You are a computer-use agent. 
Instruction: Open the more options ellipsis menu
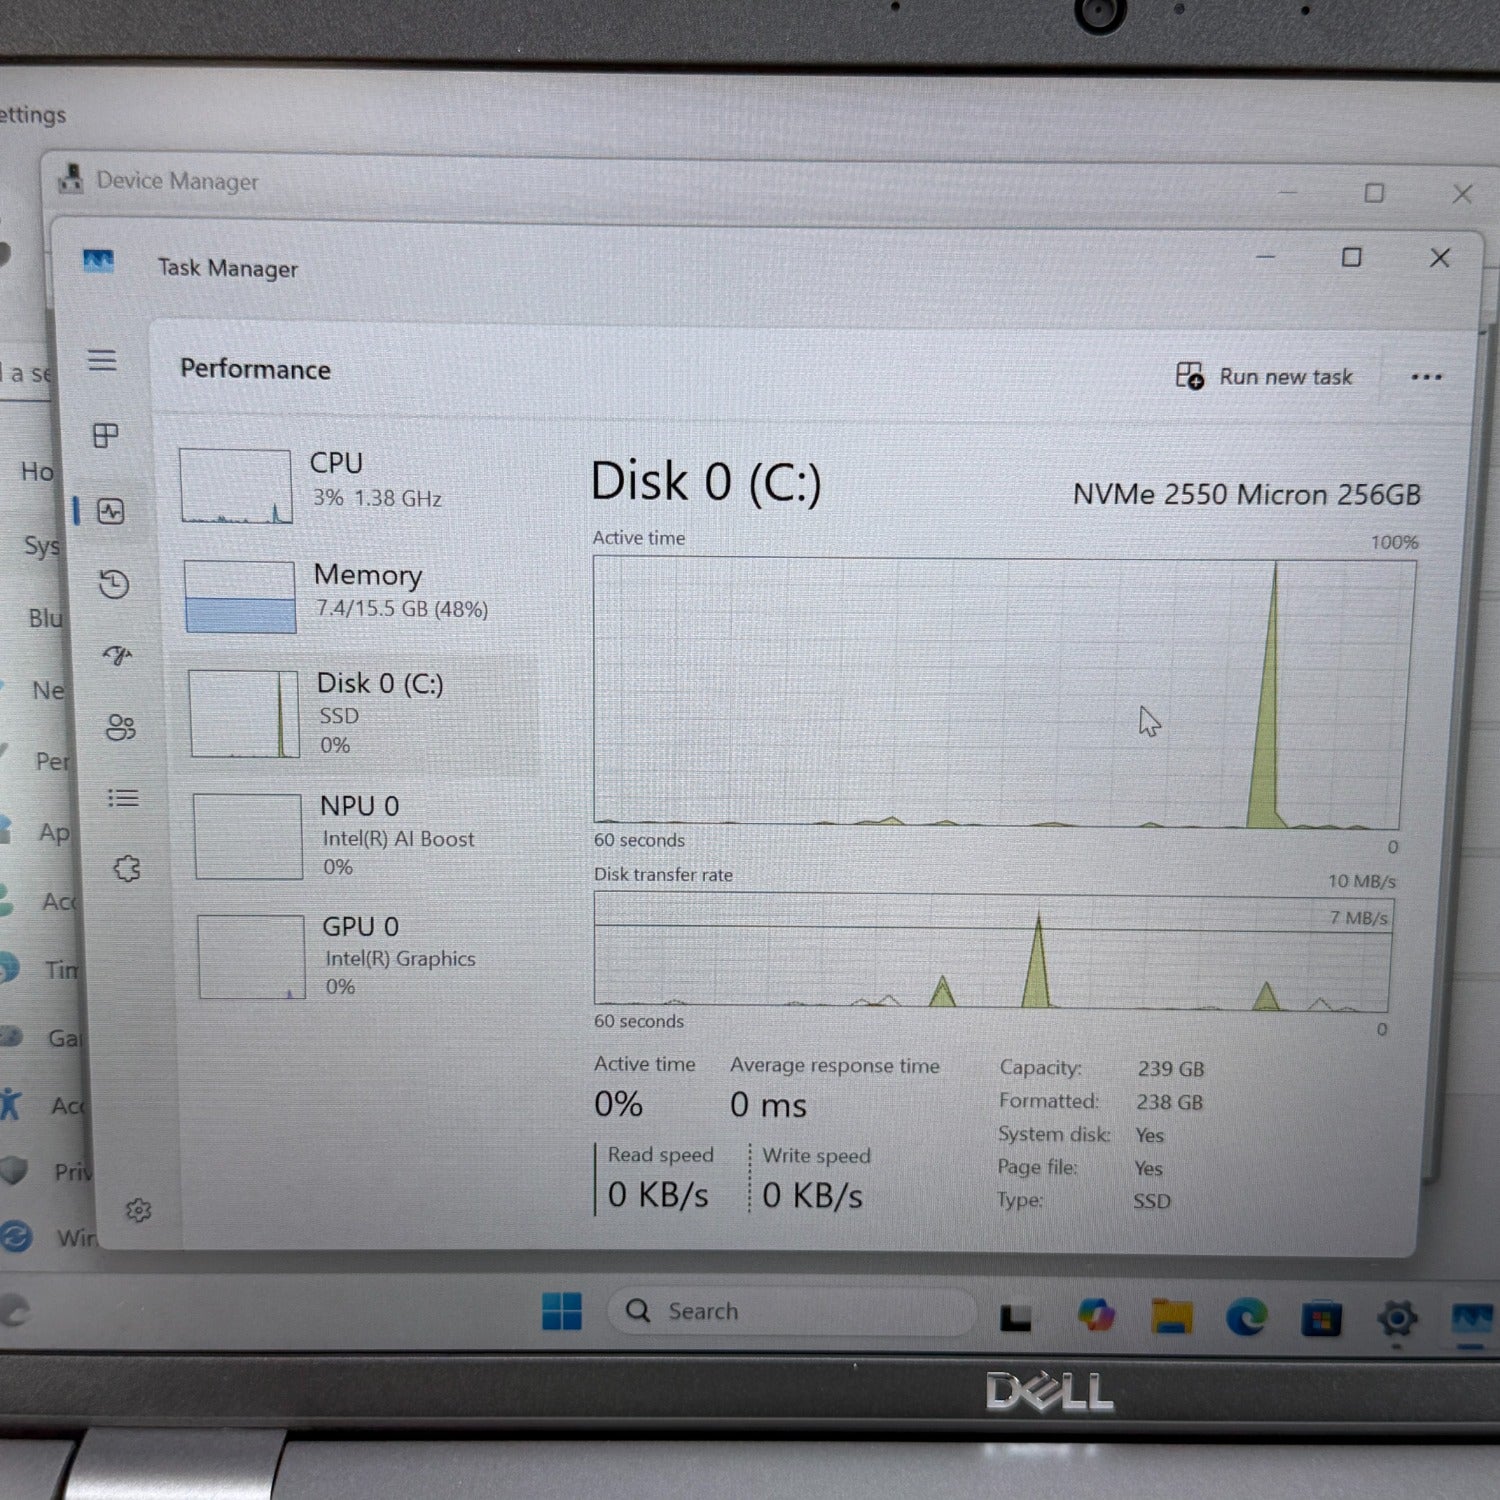(1425, 376)
